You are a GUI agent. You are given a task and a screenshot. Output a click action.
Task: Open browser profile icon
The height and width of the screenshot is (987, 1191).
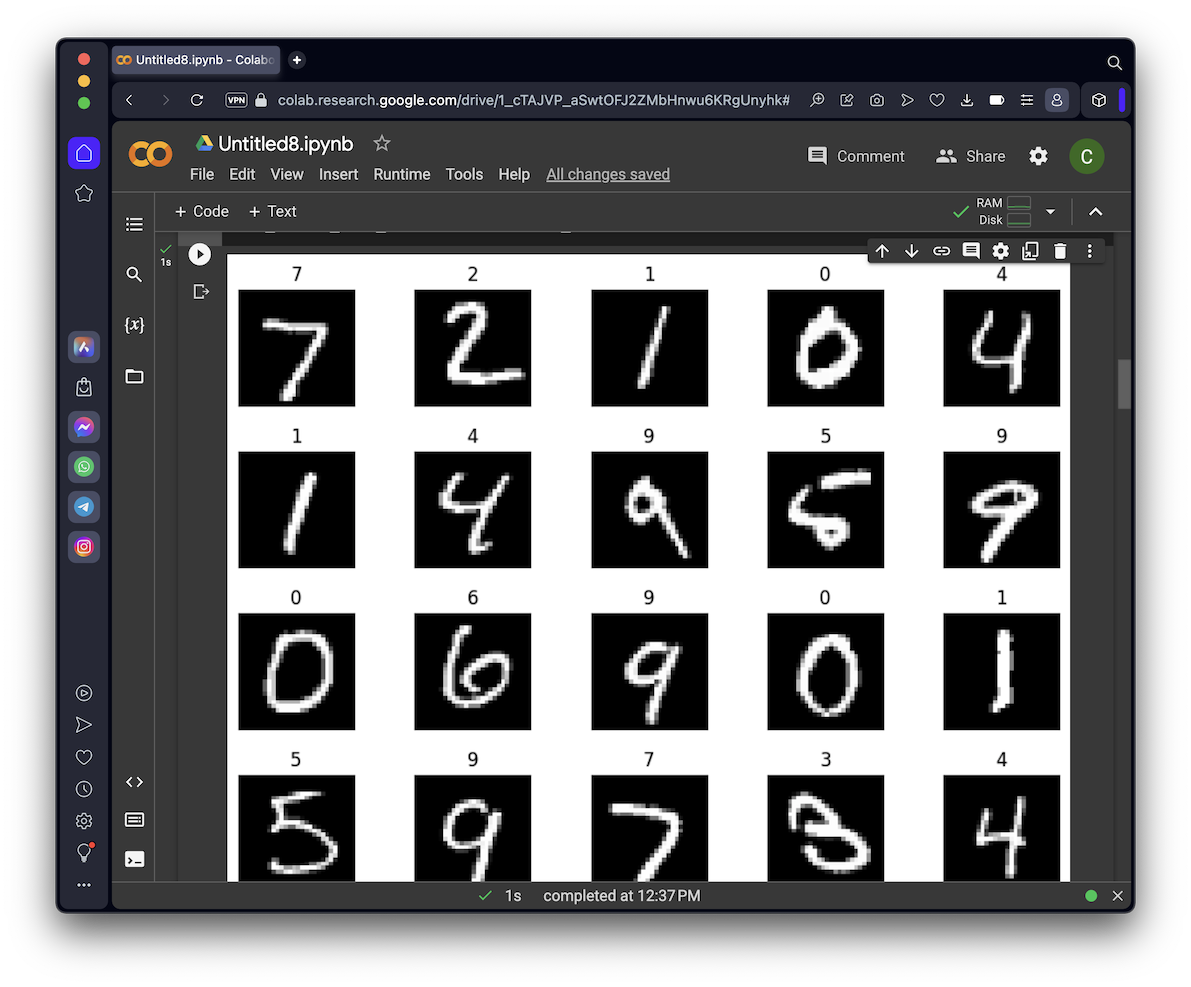pos(1057,100)
